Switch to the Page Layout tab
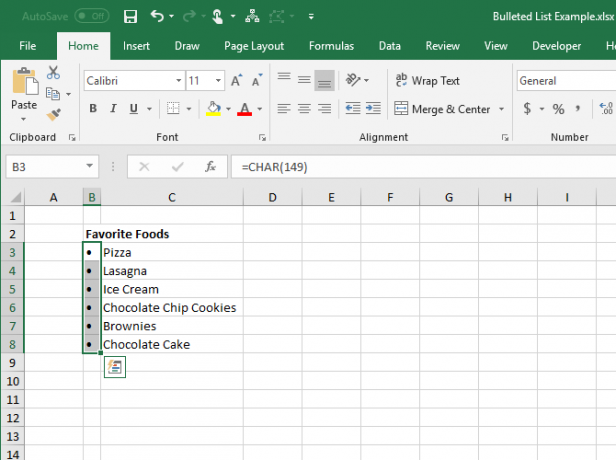Image resolution: width=616 pixels, height=460 pixels. tap(254, 46)
